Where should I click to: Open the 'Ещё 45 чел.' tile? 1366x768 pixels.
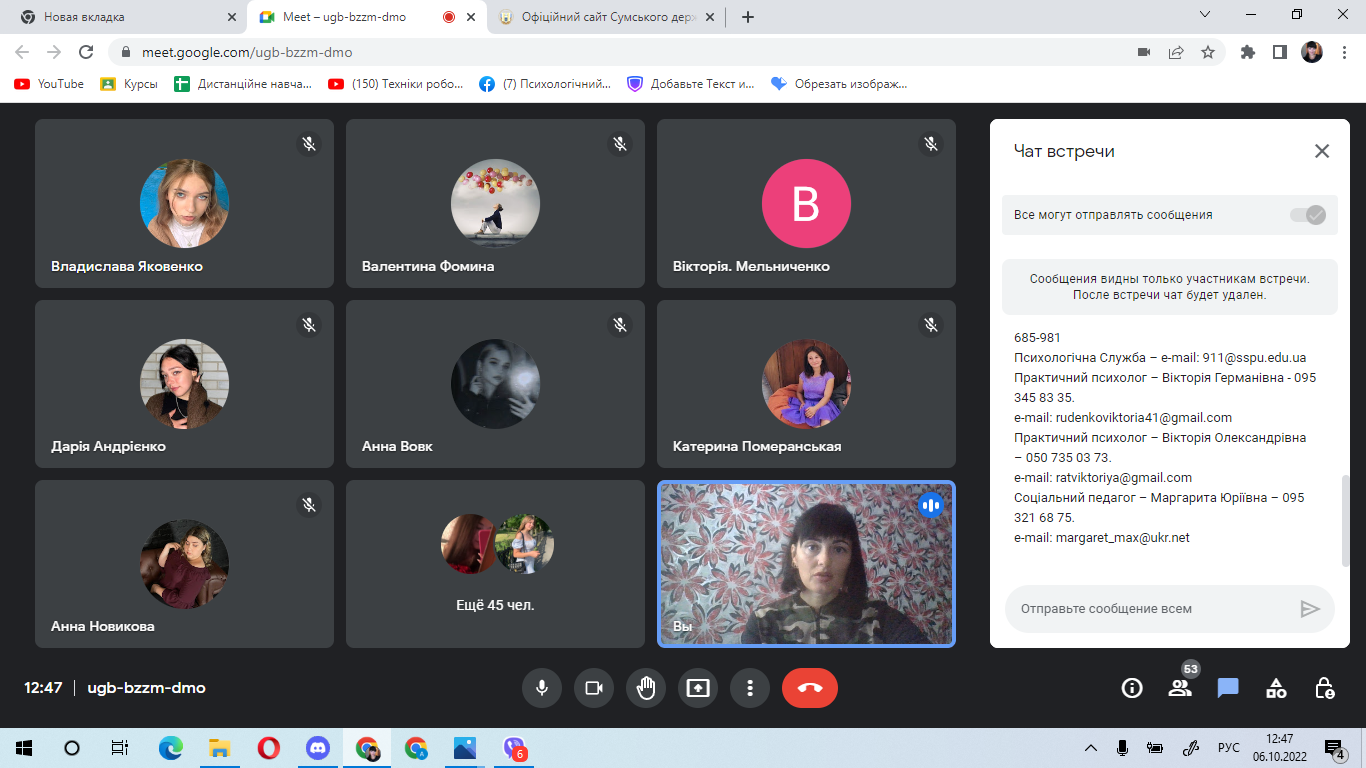click(495, 564)
